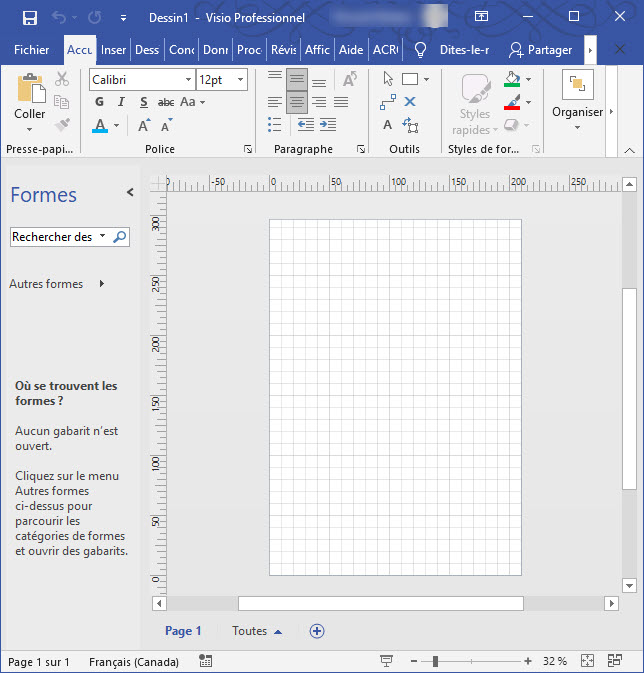The height and width of the screenshot is (673, 644).
Task: Collapse the Formes panel arrow
Action: point(130,192)
